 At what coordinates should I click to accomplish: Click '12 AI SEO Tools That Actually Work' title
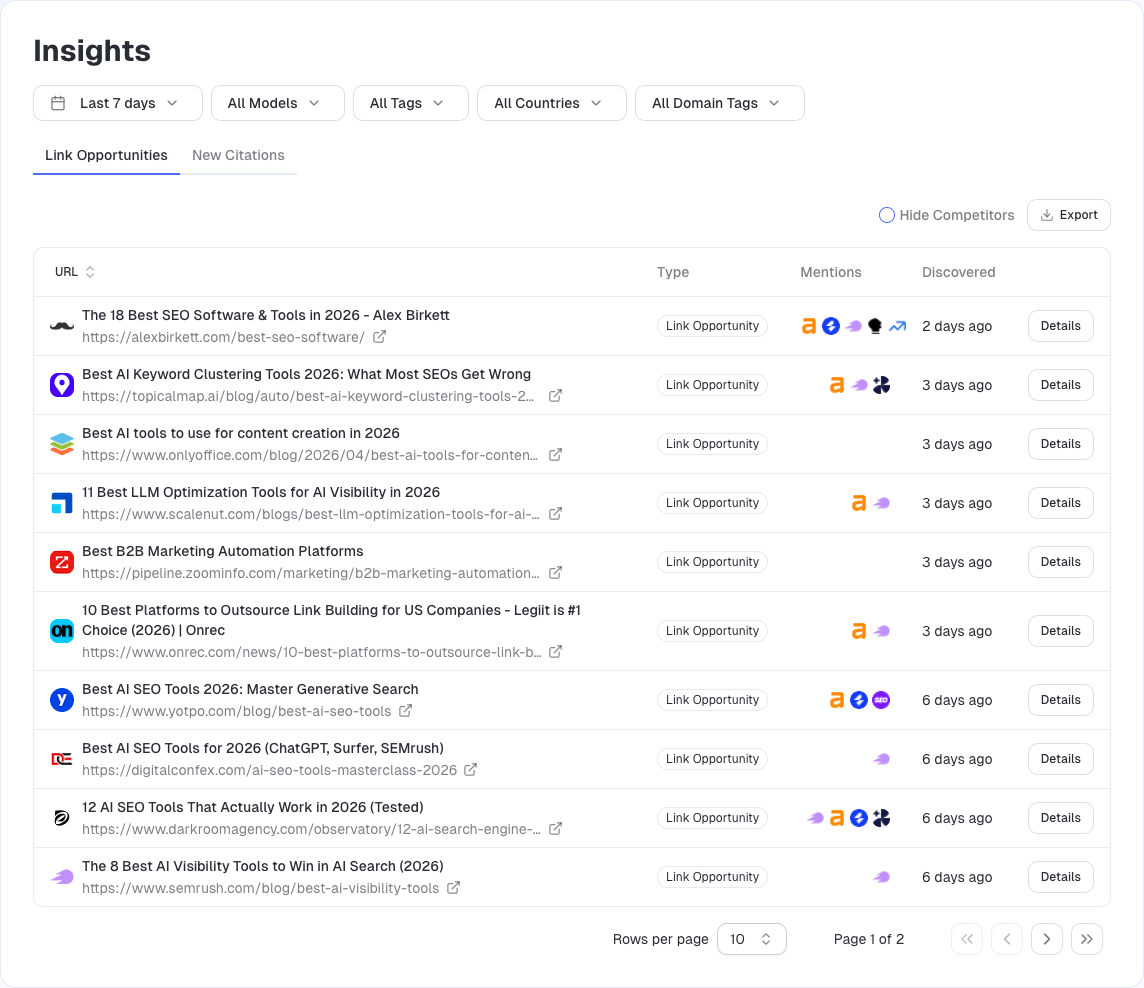click(x=252, y=807)
